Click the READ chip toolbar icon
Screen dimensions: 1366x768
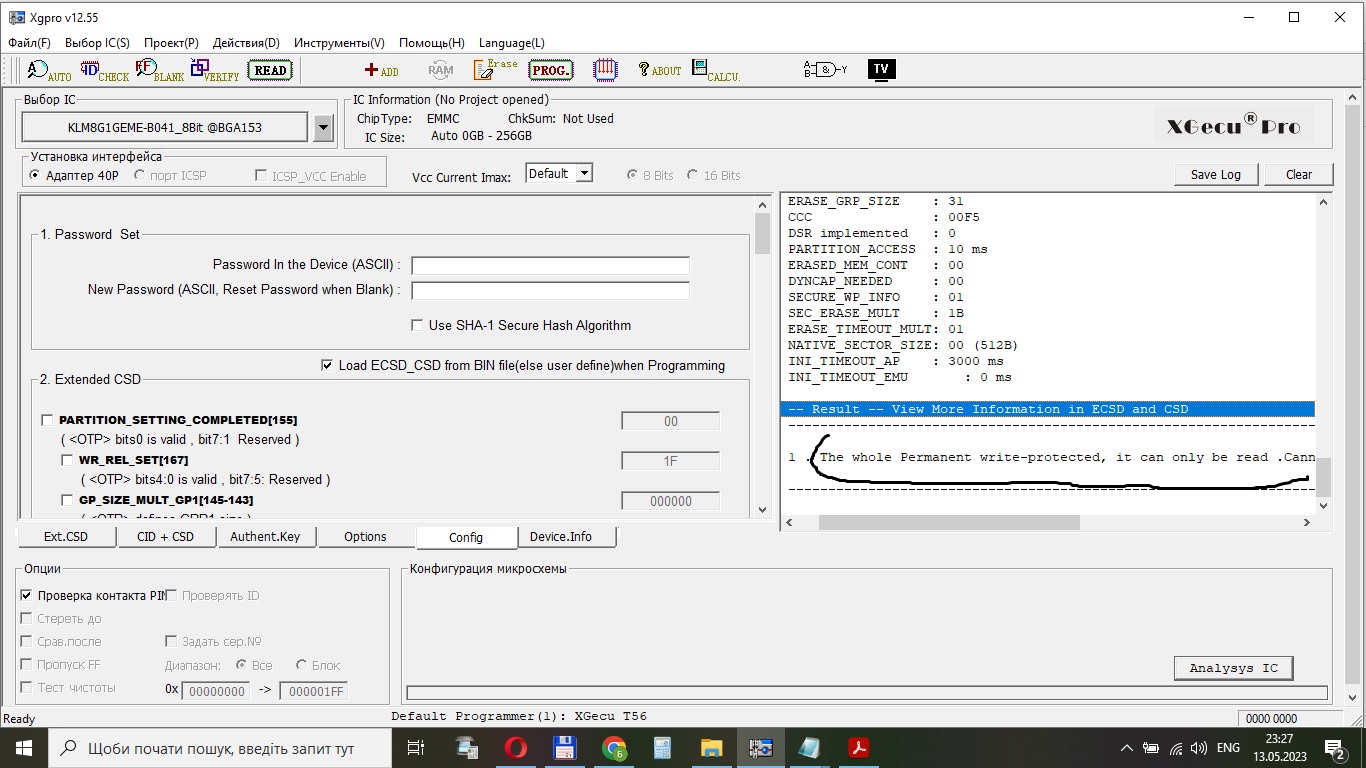[270, 70]
